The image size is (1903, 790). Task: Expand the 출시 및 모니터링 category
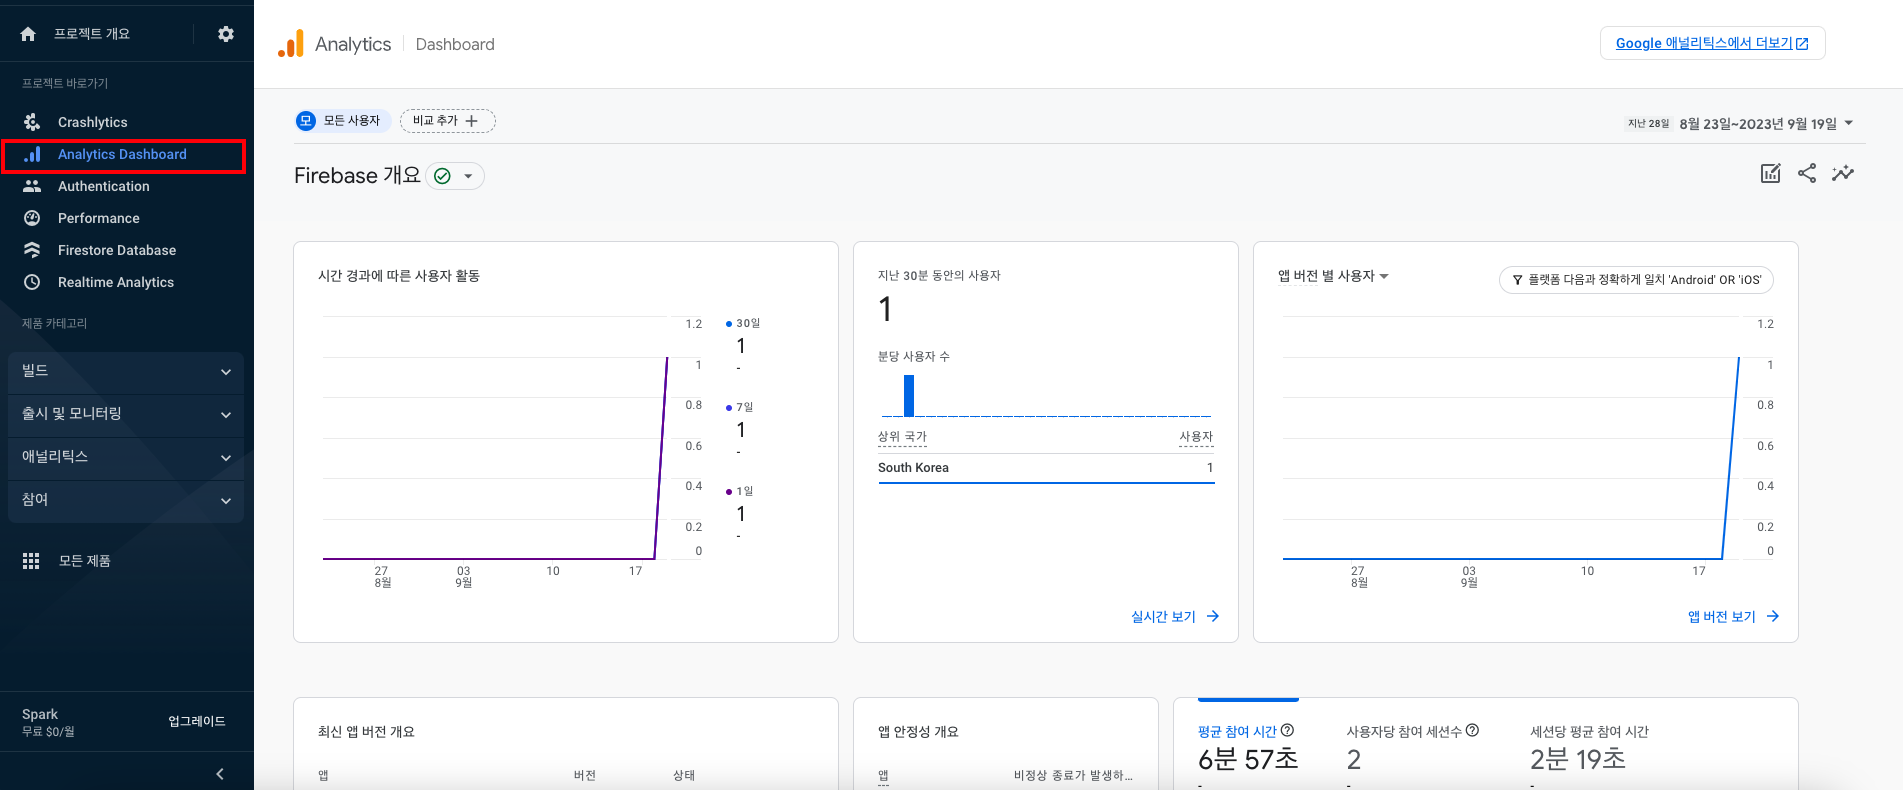coord(126,414)
